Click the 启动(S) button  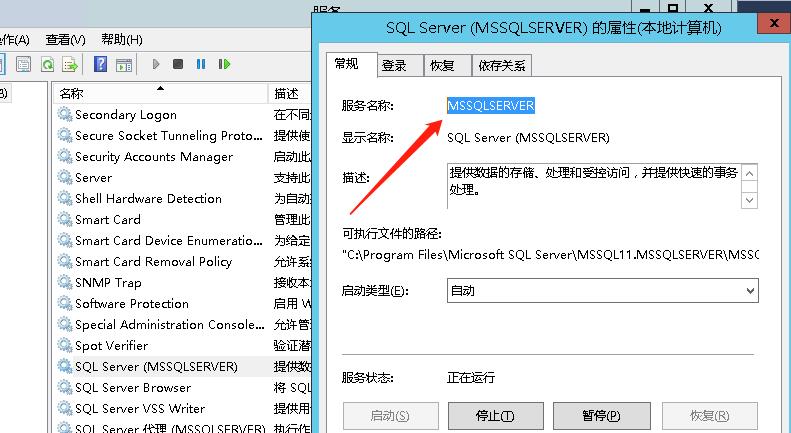pos(390,416)
